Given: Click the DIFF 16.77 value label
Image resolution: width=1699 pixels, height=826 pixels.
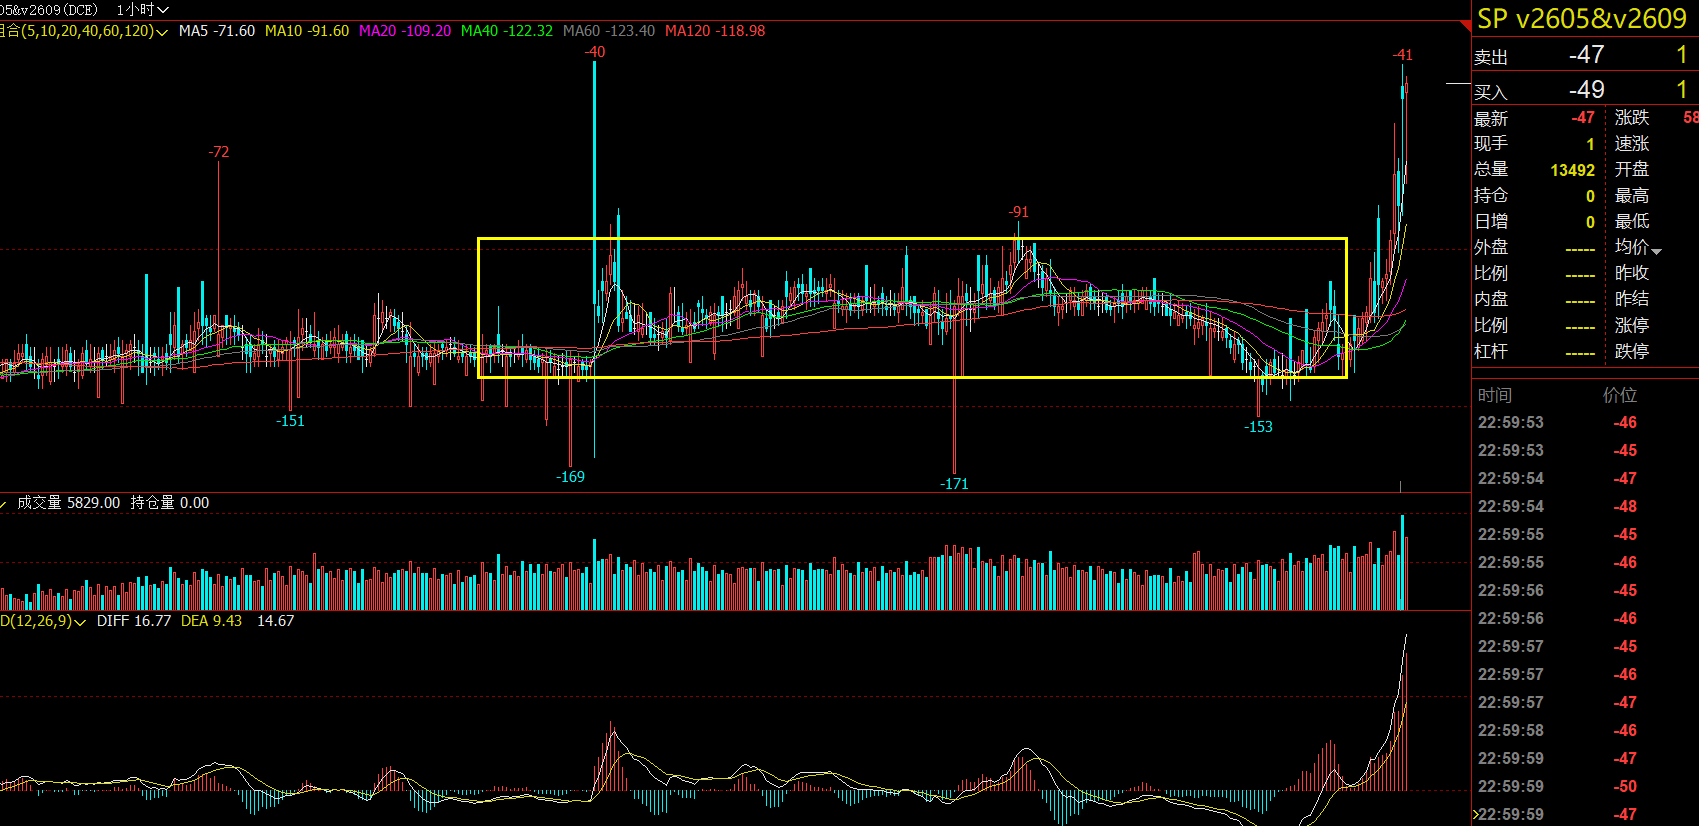Looking at the screenshot, I should pos(134,621).
